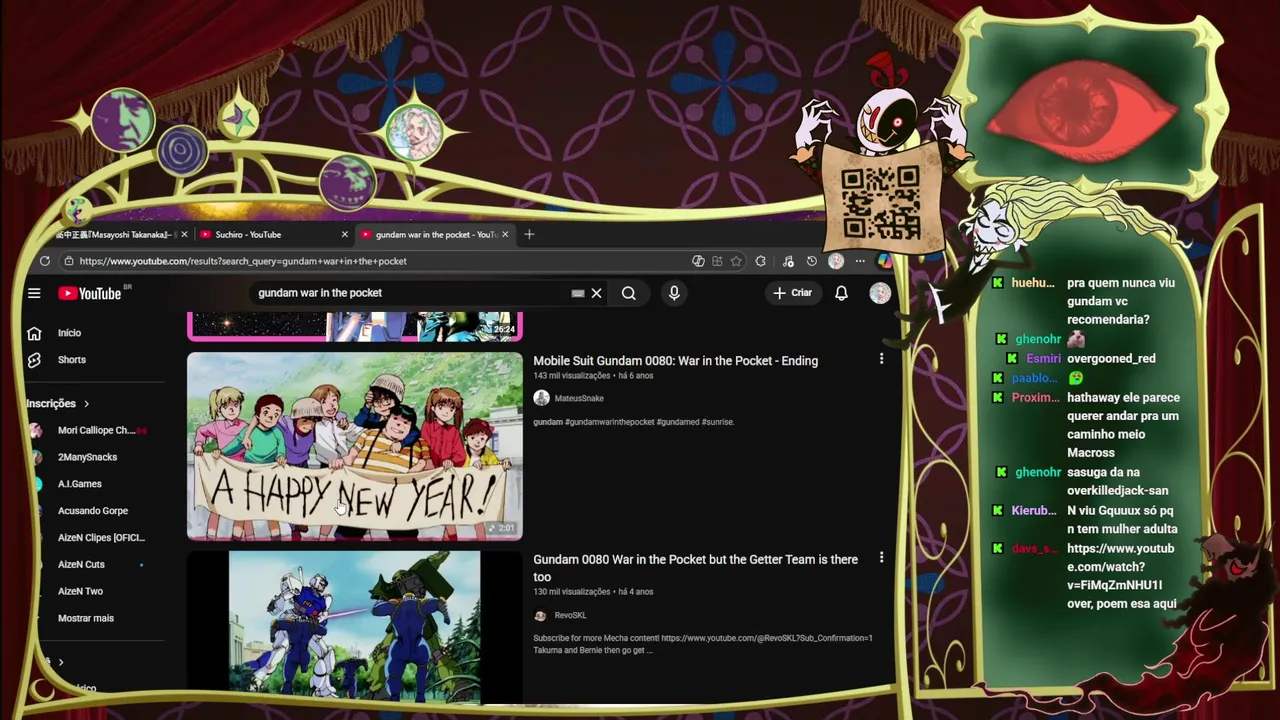Visit the MateusSnake channel
Viewport: 1280px width, 720px height.
(579, 398)
